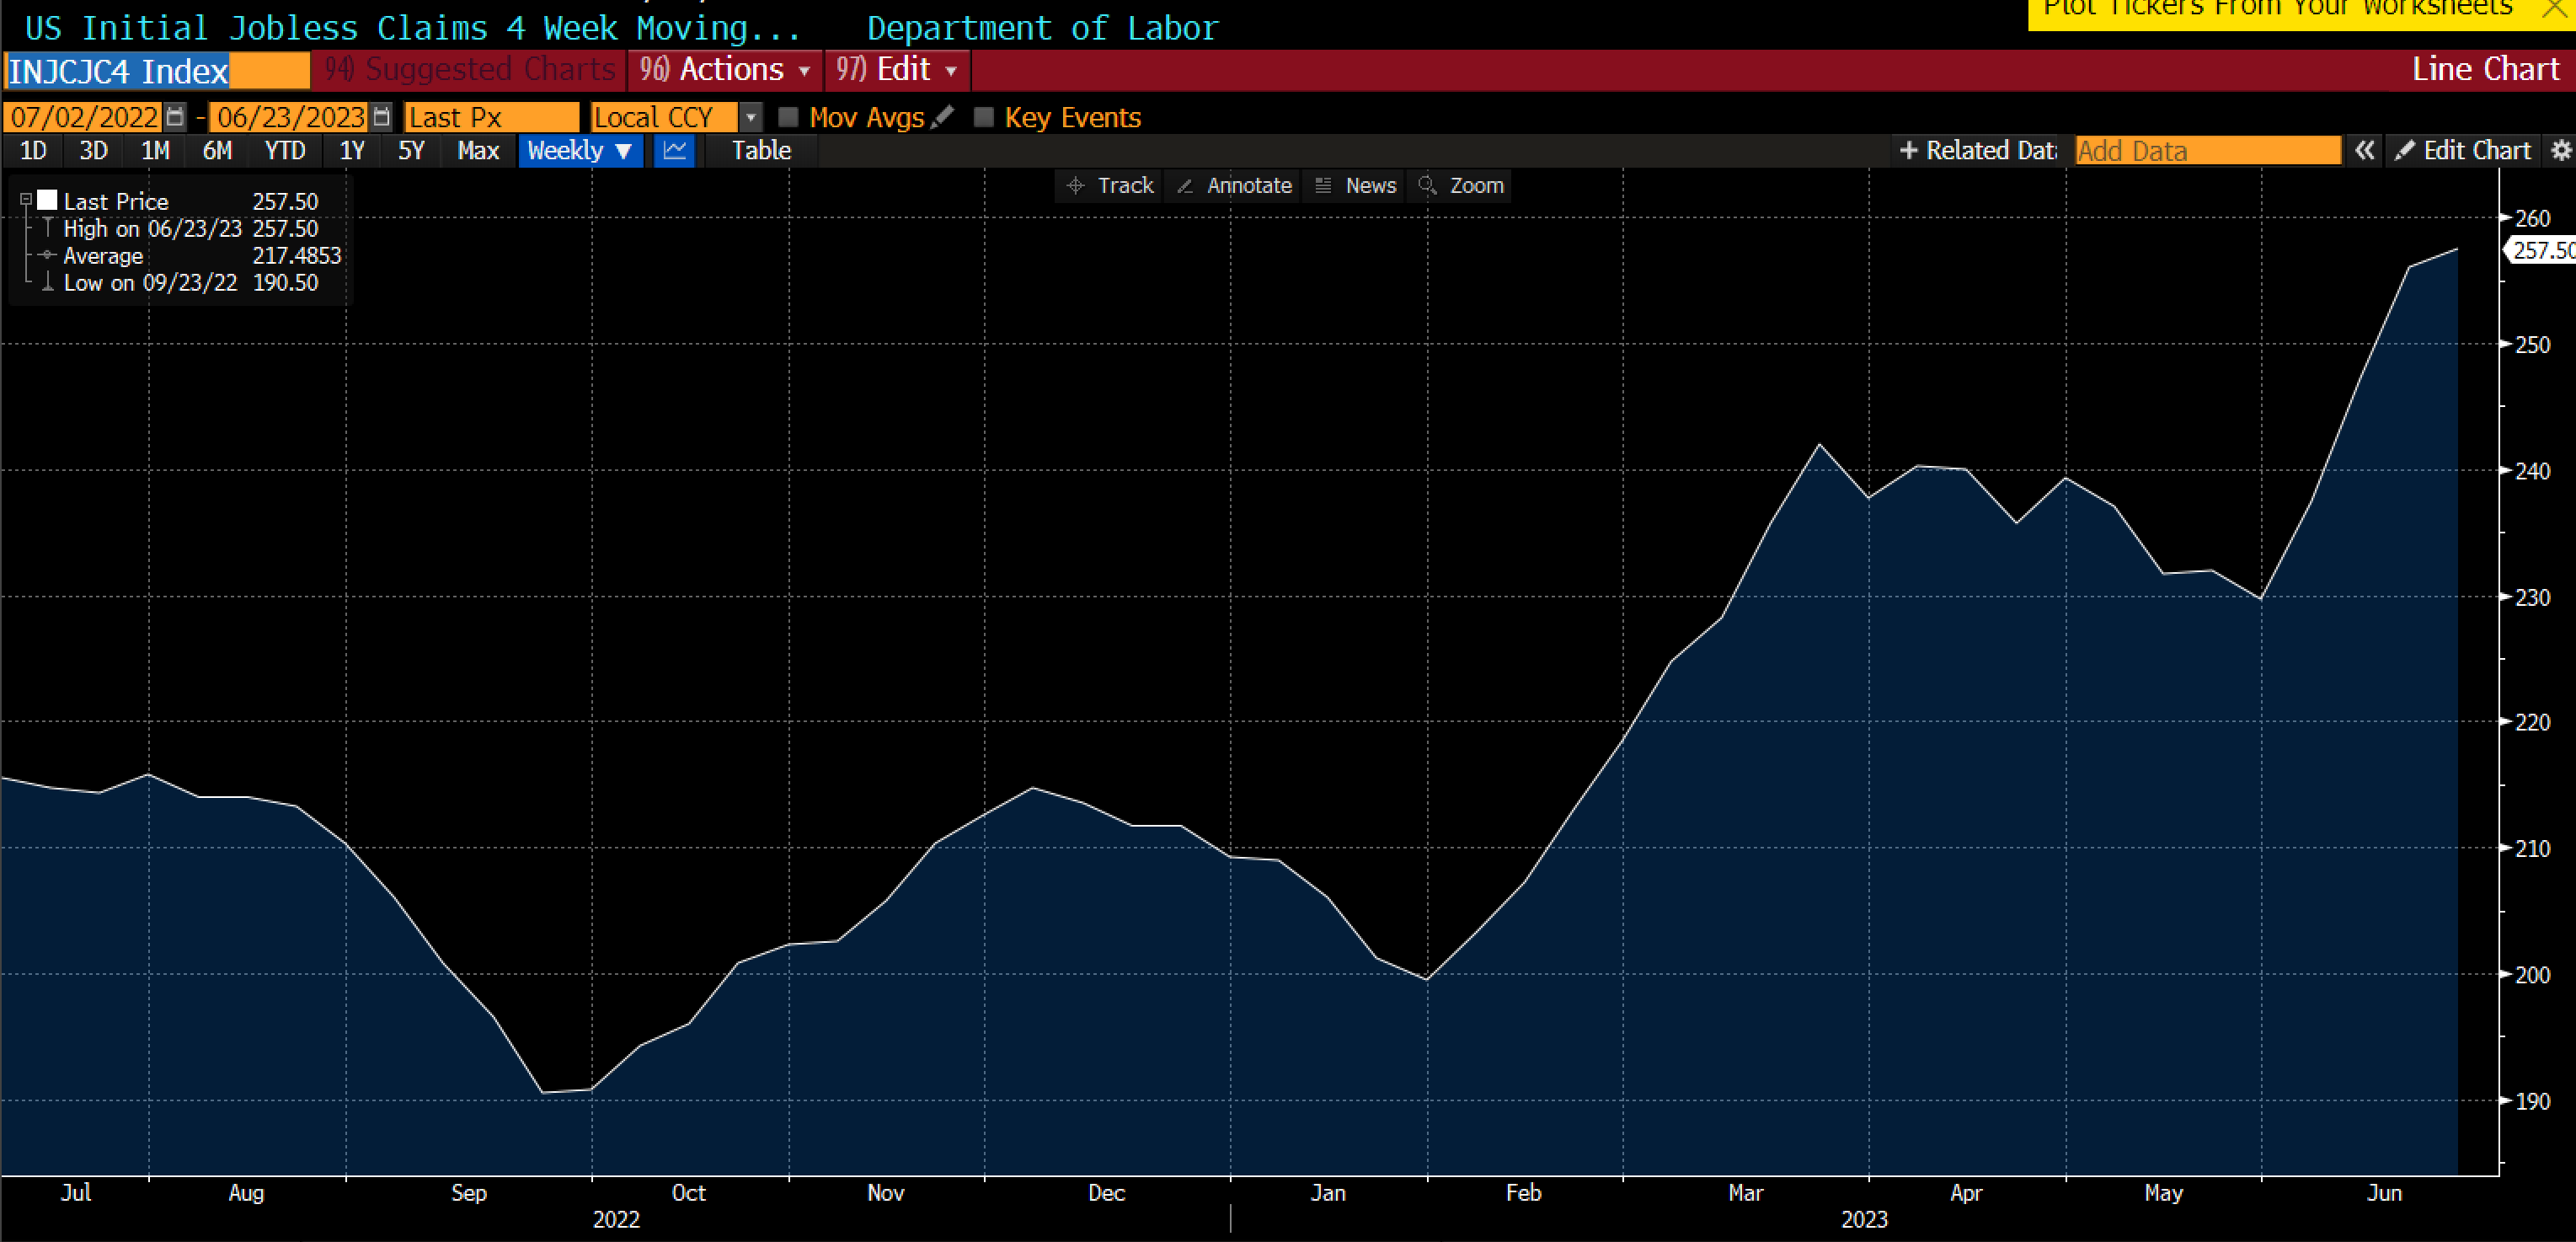Image resolution: width=2576 pixels, height=1242 pixels.
Task: Collapse the Last Price legend tree
Action: click(x=26, y=200)
